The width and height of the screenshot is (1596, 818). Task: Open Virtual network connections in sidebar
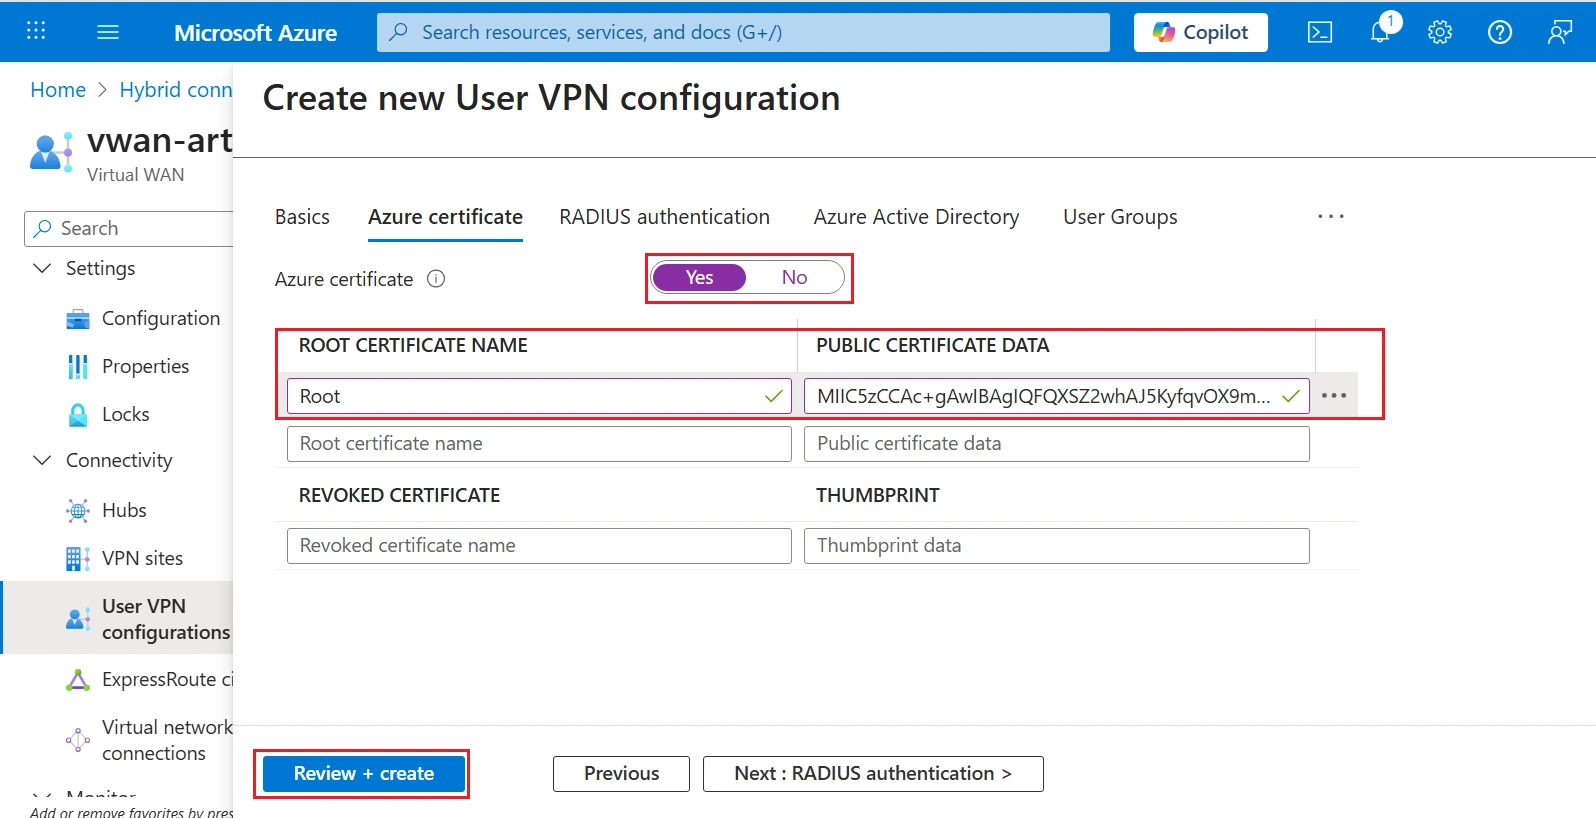[167, 740]
